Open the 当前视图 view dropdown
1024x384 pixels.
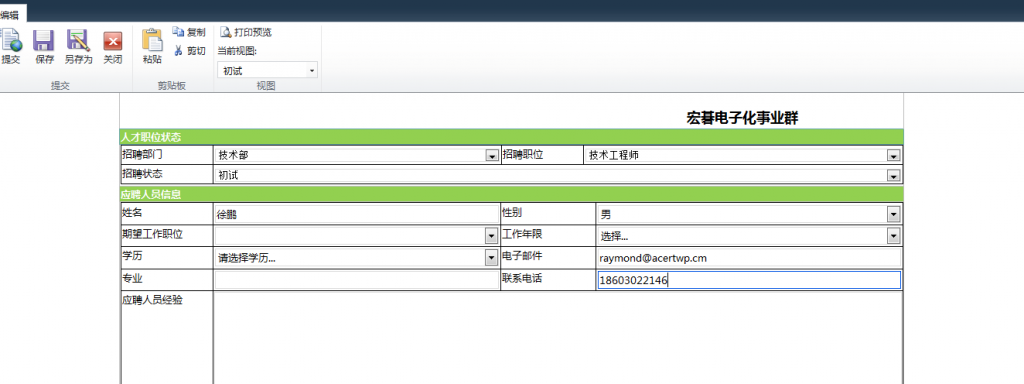[x=267, y=71]
